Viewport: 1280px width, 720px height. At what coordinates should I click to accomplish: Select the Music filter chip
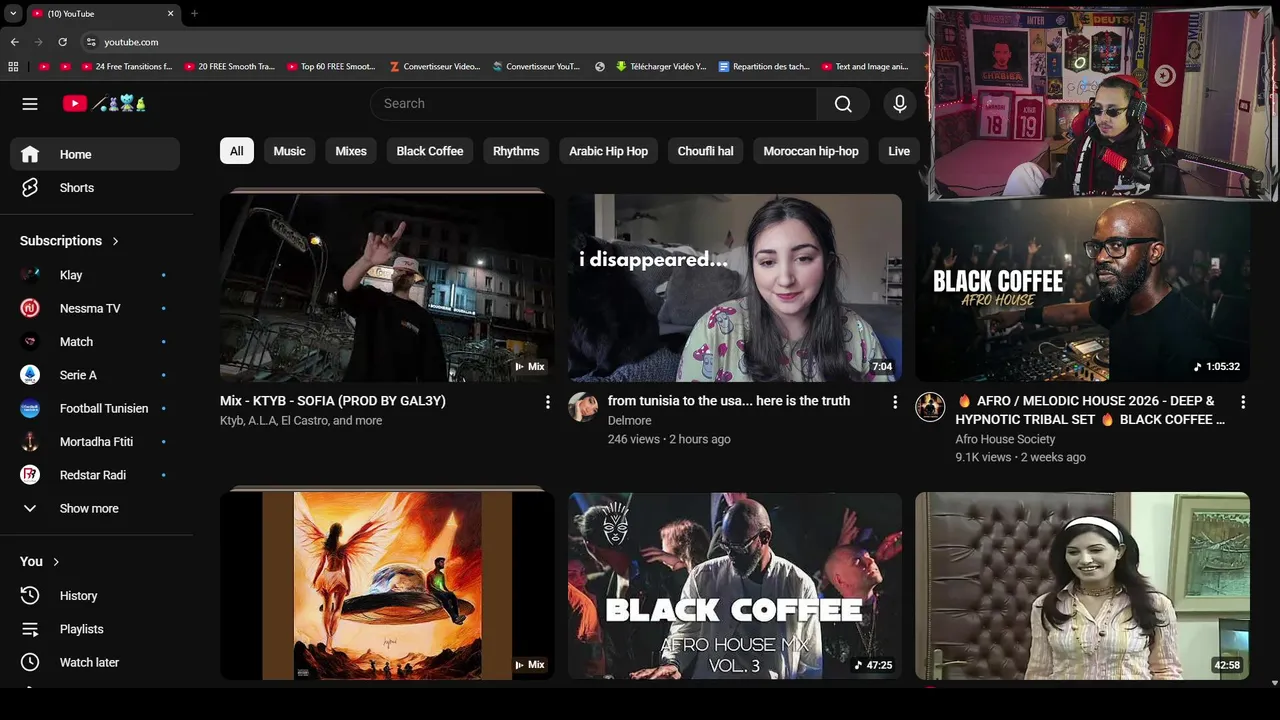coord(289,151)
